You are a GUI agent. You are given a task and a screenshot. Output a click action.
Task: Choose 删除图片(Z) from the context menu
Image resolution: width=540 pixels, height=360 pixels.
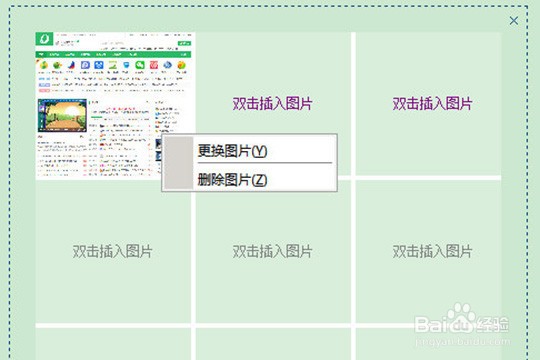coord(249,179)
